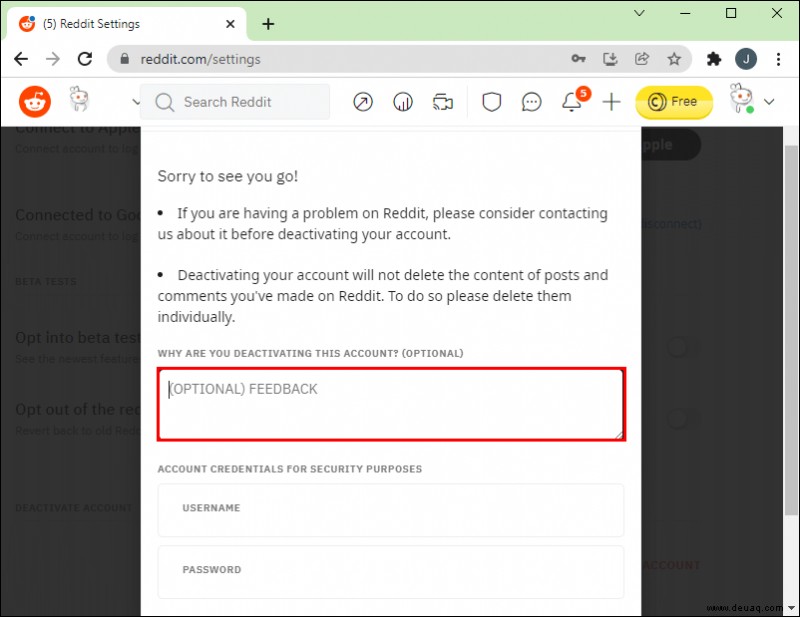Click the Reddit home logo
The image size is (800, 617).
(x=35, y=102)
